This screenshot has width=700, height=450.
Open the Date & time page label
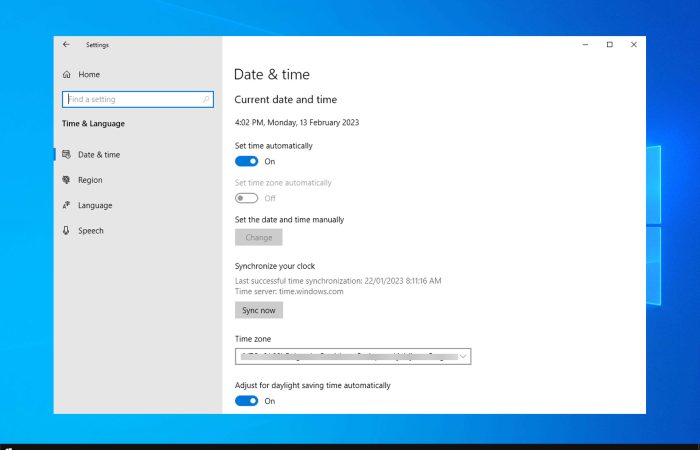tap(99, 155)
